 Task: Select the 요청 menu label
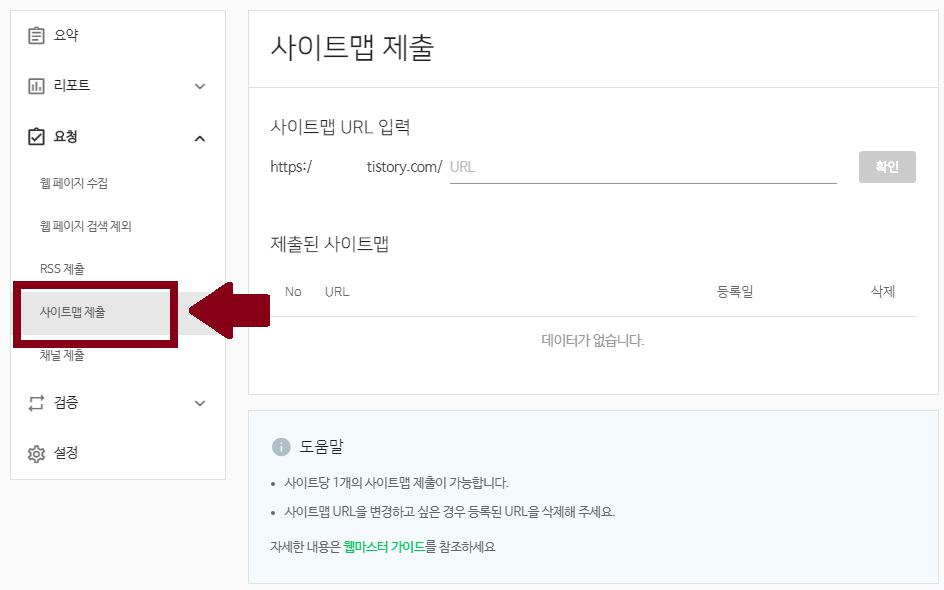coord(66,137)
